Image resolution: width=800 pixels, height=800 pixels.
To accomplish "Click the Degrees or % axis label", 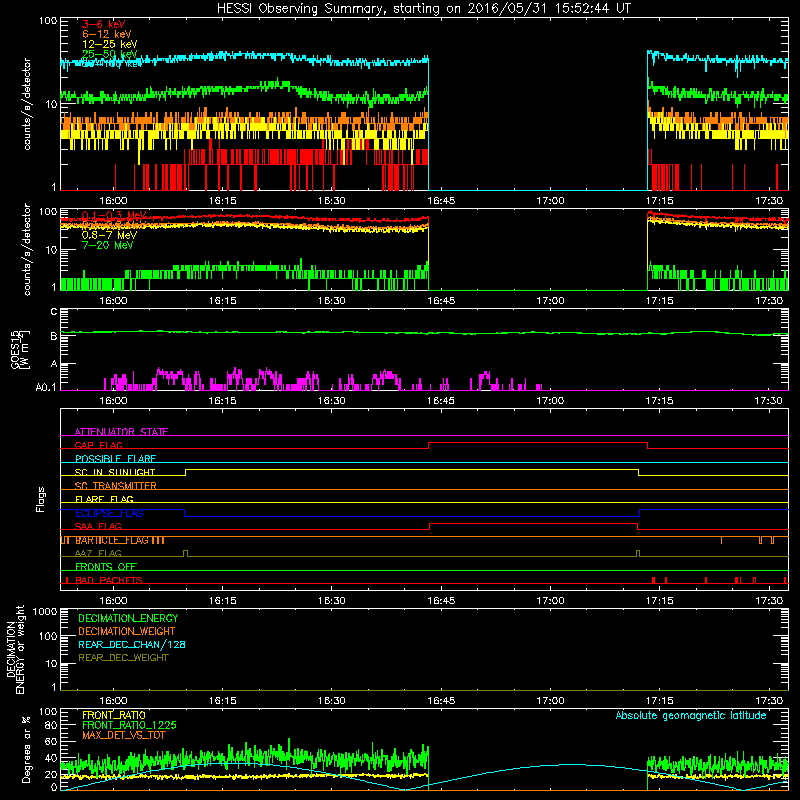I will (x=26, y=749).
